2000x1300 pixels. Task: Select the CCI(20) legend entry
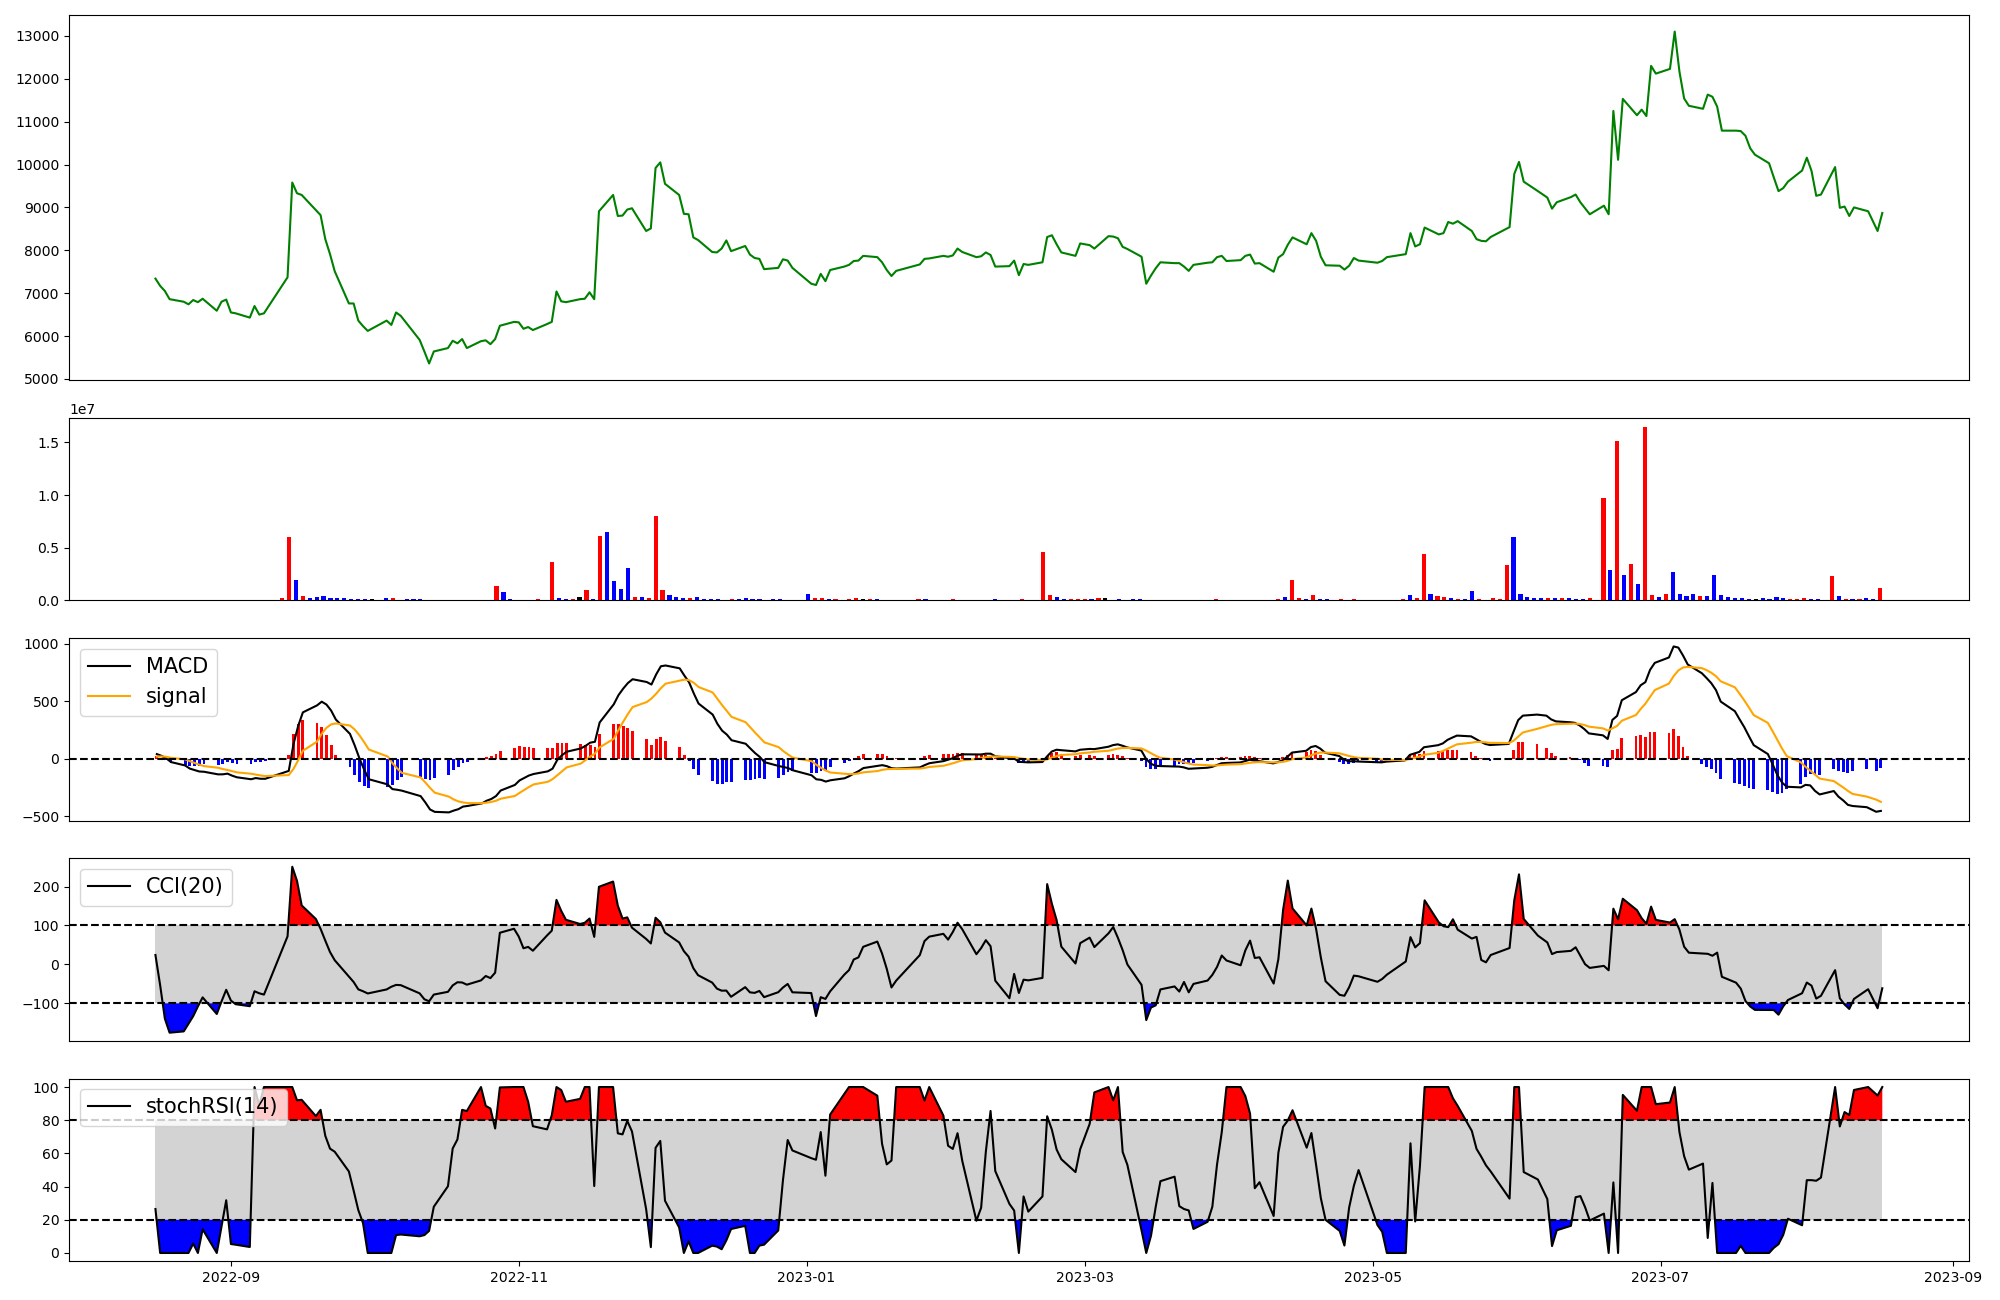[x=184, y=886]
